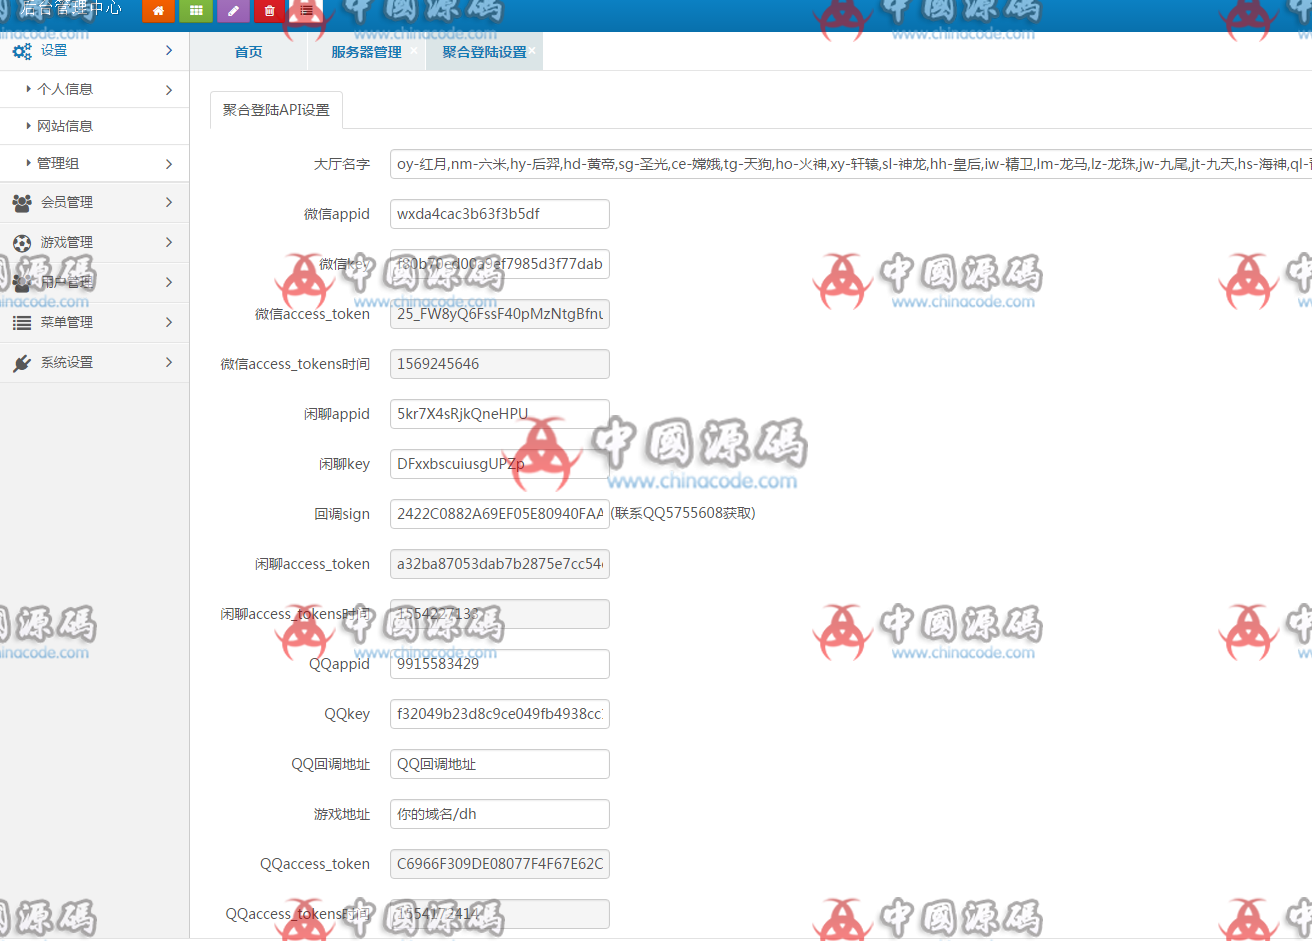Select the 聚合登陆API设置 sub-tab

click(x=276, y=110)
